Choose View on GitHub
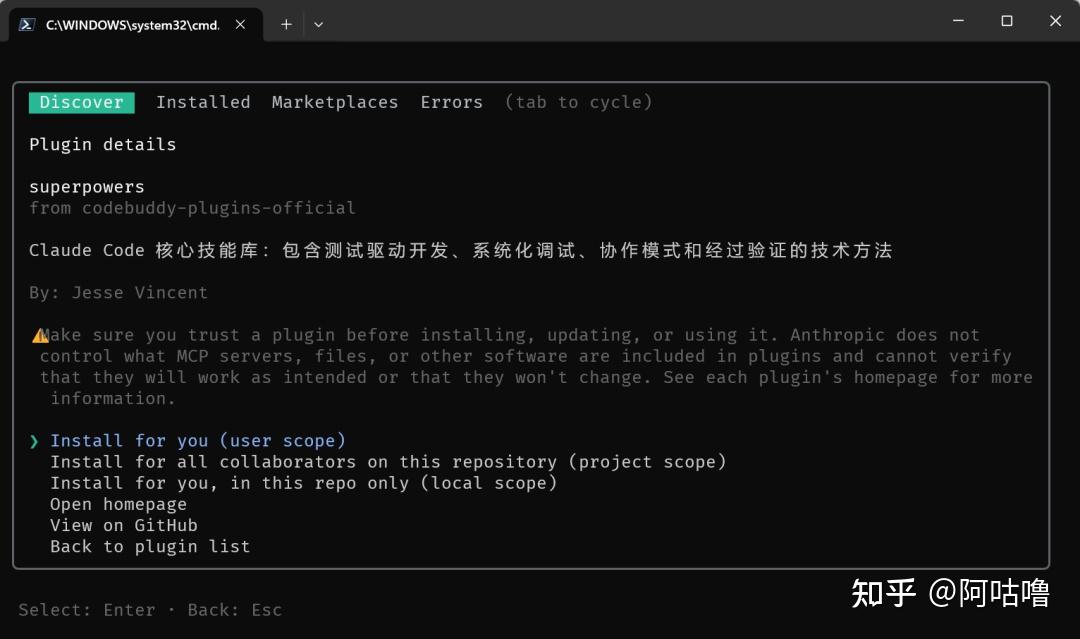This screenshot has width=1080, height=639. (124, 525)
